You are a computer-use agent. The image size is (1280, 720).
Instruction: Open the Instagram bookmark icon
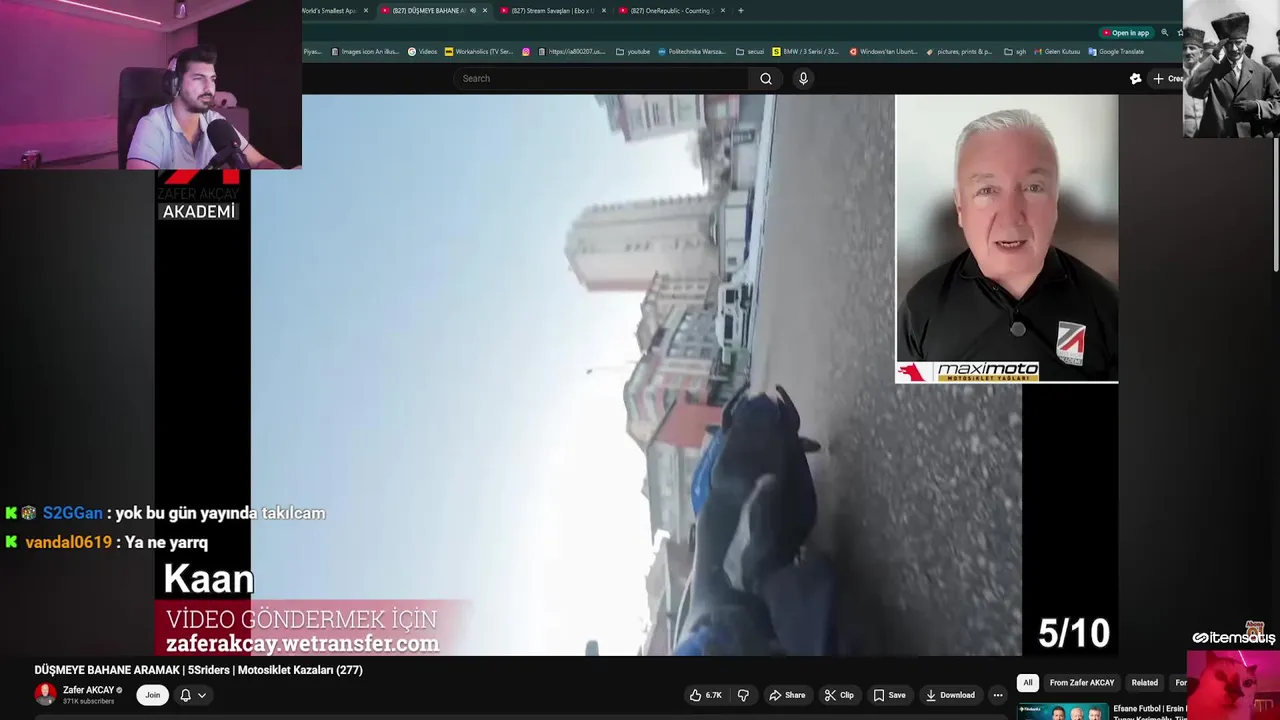(526, 52)
